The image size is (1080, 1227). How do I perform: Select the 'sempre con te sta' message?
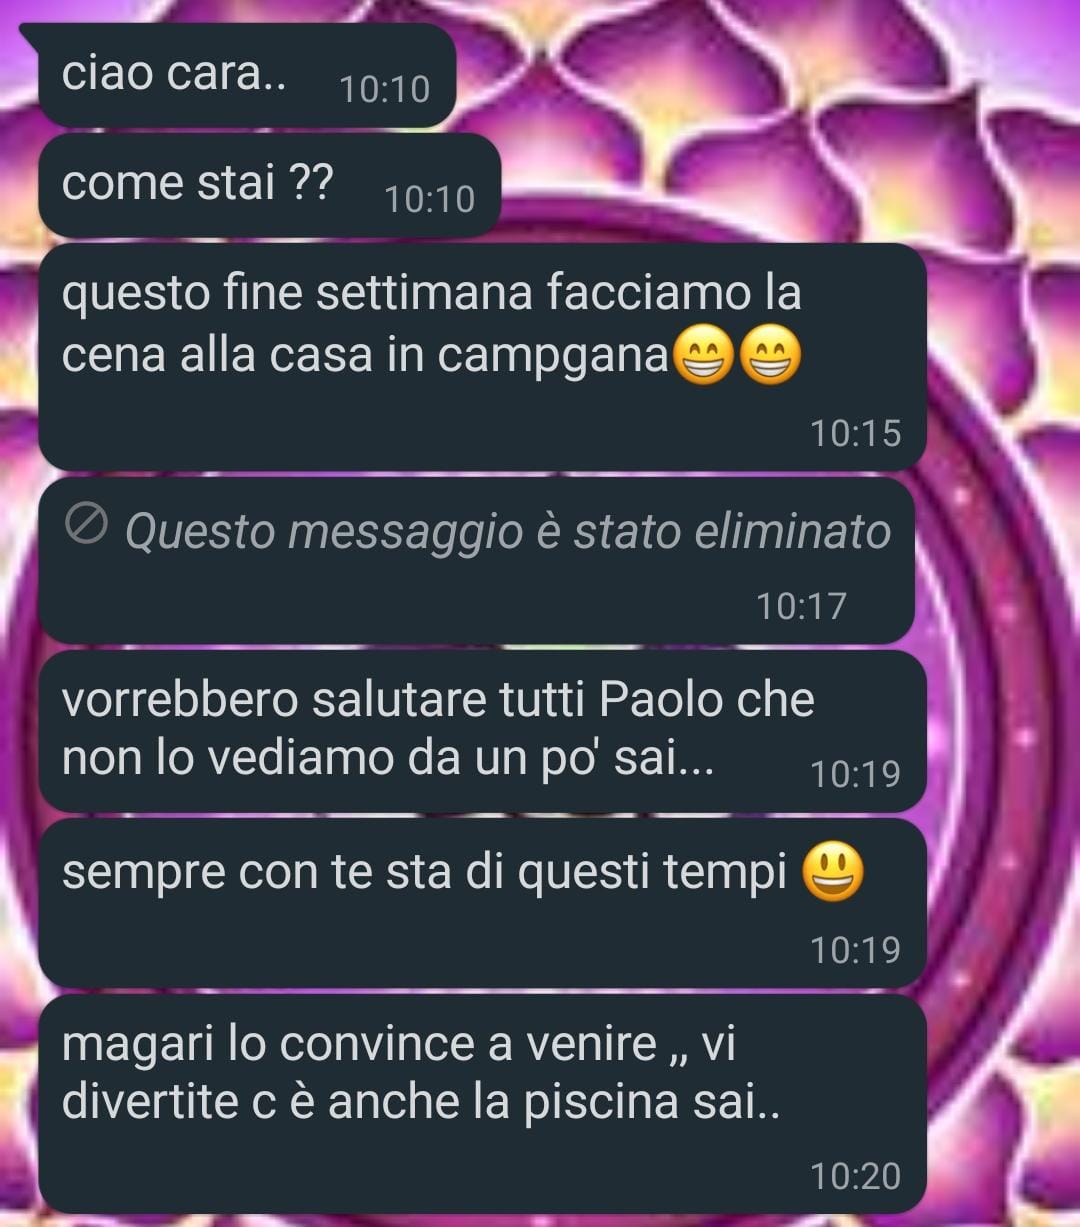coord(482,904)
